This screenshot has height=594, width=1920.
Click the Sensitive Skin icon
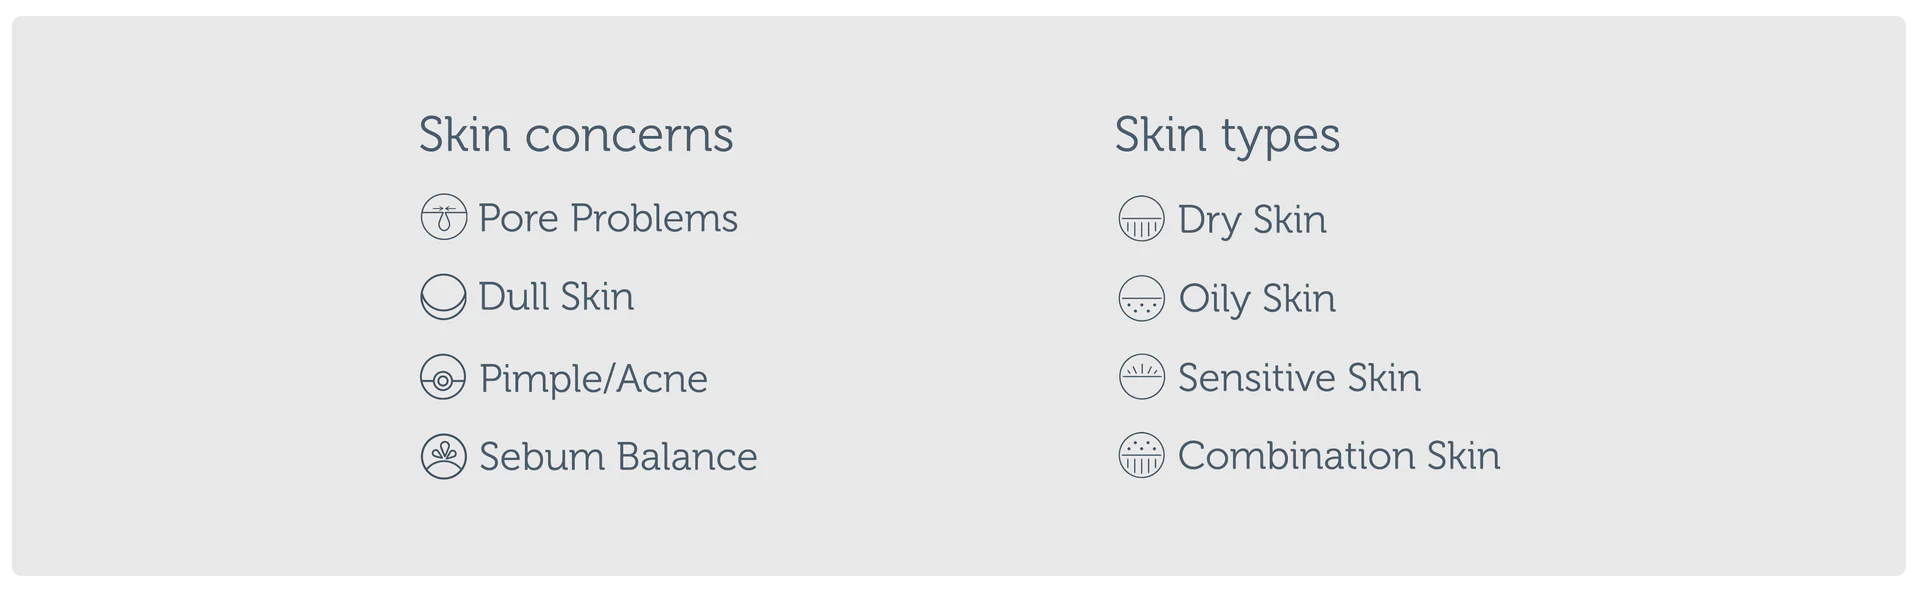tap(1141, 377)
